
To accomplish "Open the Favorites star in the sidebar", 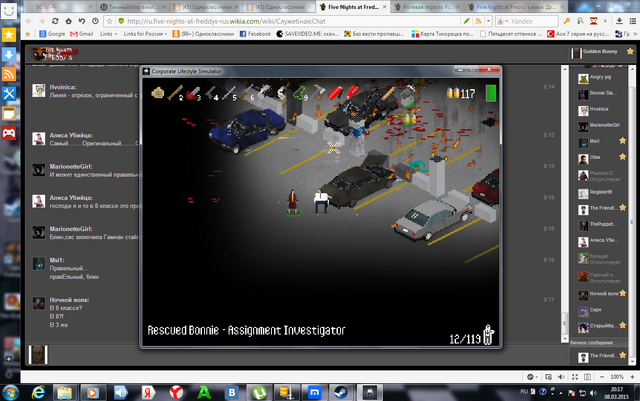I will click(x=9, y=35).
